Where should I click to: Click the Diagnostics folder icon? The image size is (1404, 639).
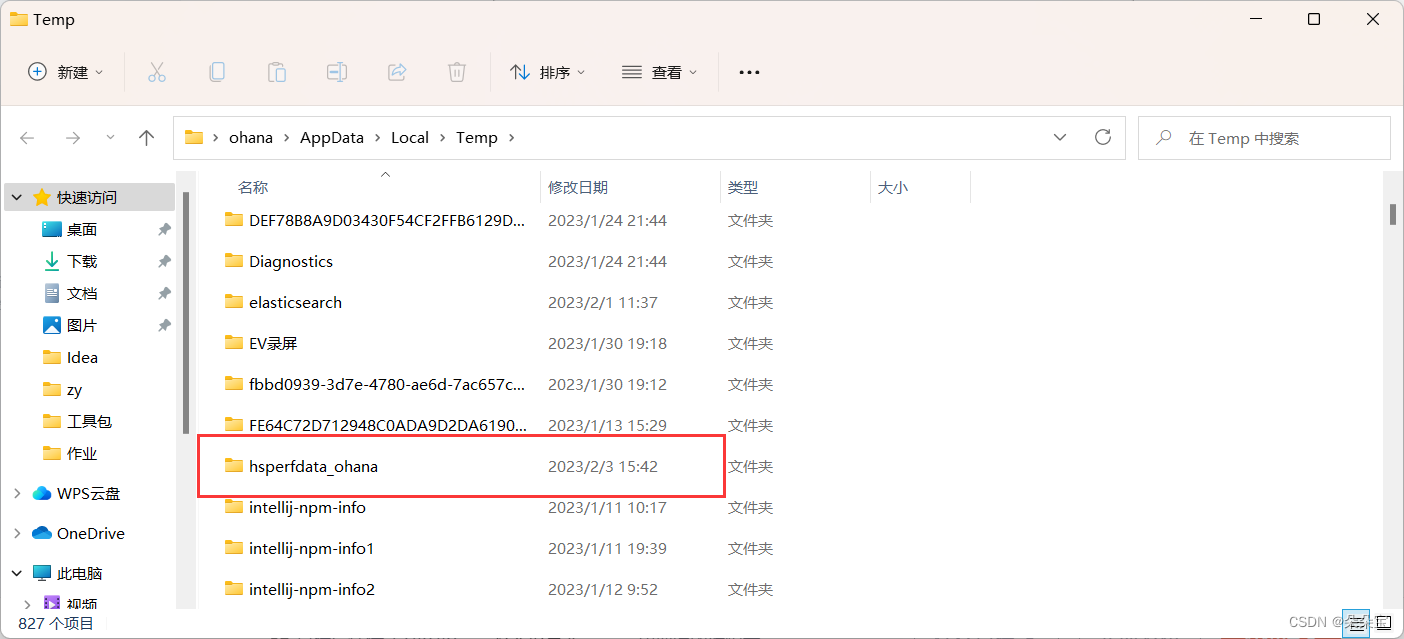tap(234, 260)
